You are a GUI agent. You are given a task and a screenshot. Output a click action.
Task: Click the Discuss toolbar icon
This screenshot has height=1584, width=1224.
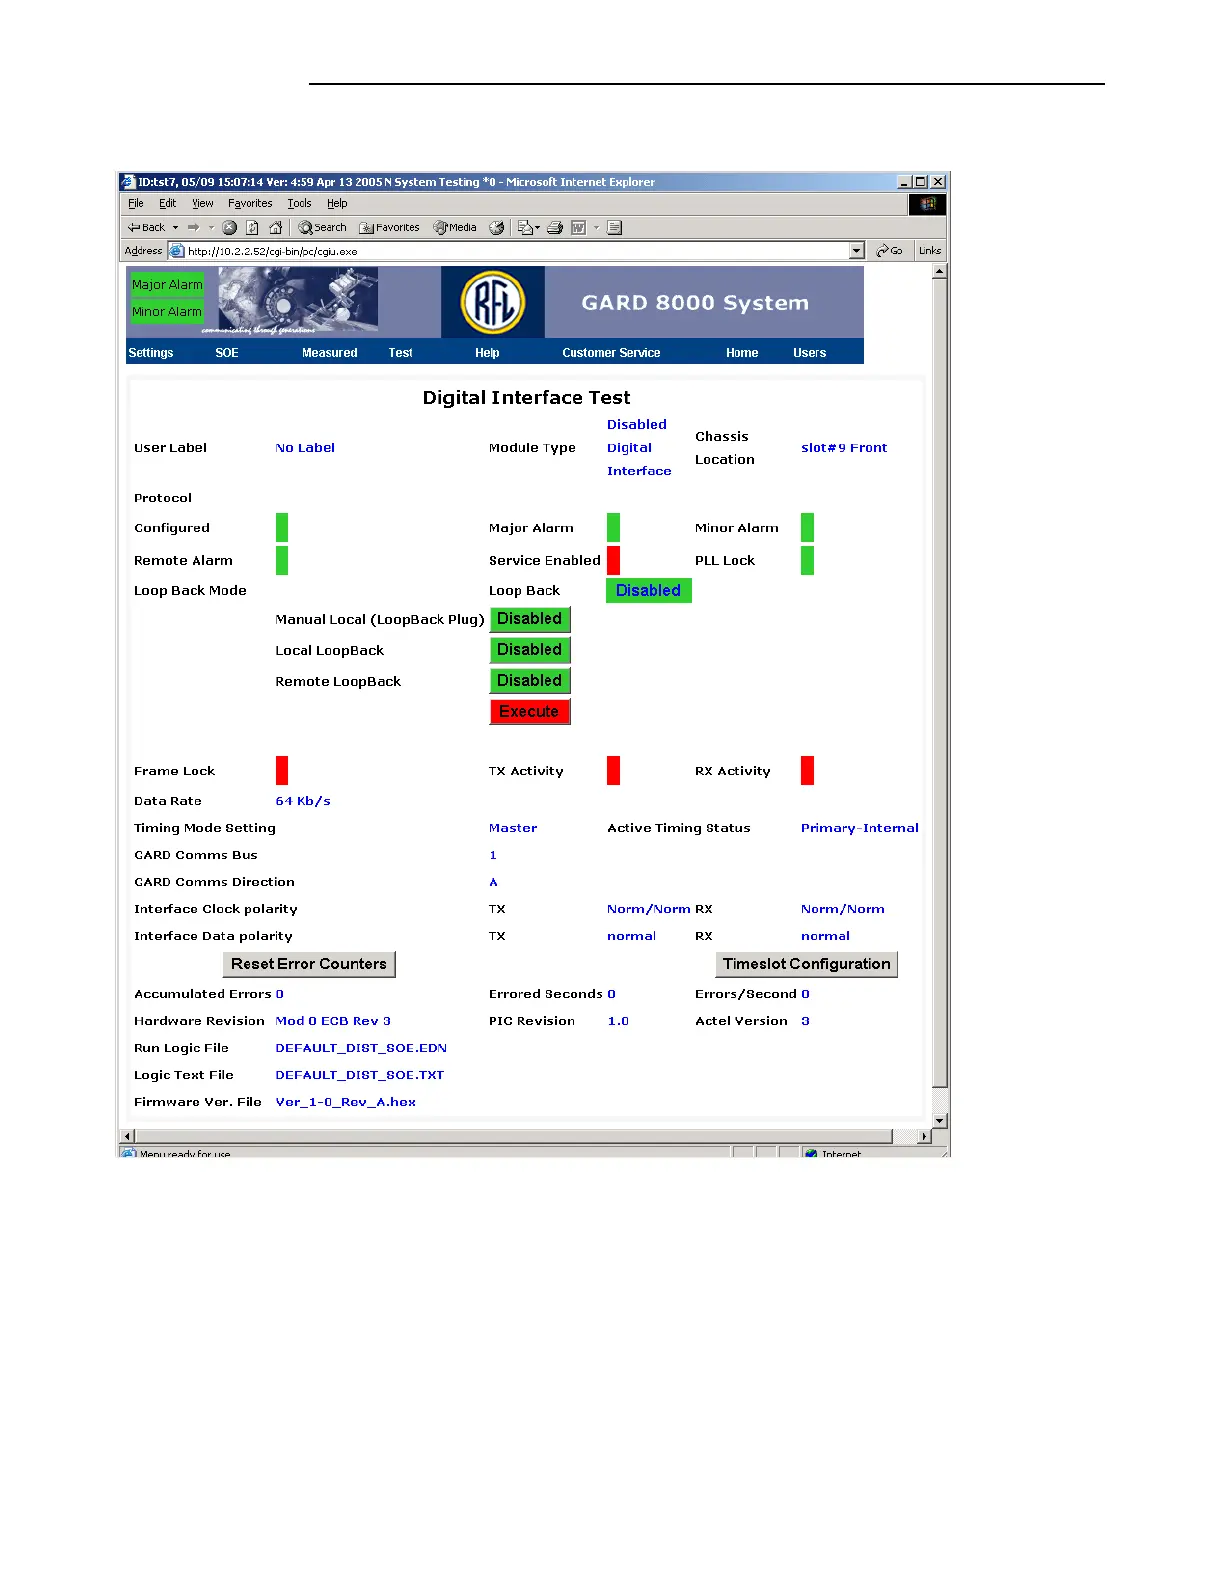pyautogui.click(x=615, y=228)
